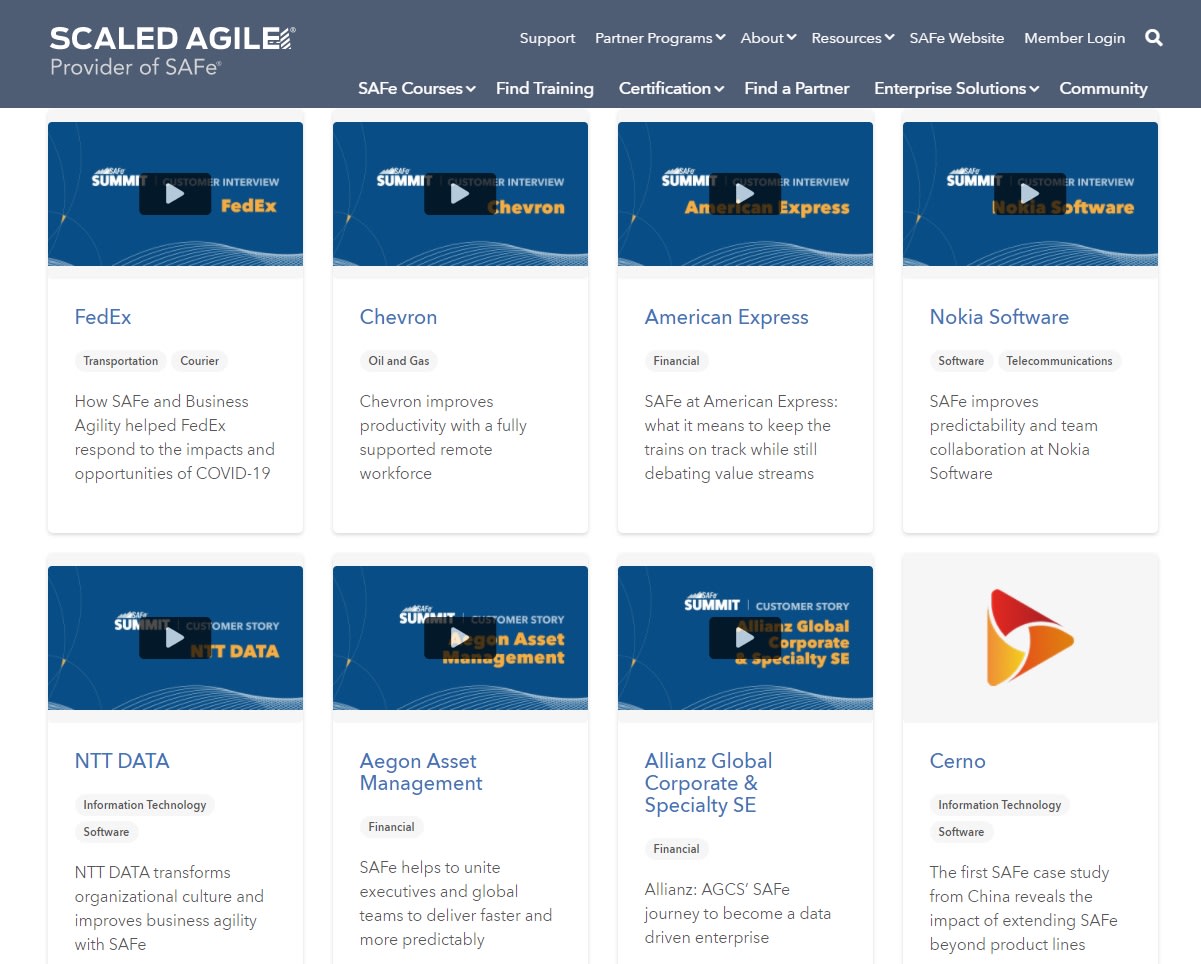Screen dimensions: 1201x964
Task: Go to Support page
Action: [x=547, y=38]
